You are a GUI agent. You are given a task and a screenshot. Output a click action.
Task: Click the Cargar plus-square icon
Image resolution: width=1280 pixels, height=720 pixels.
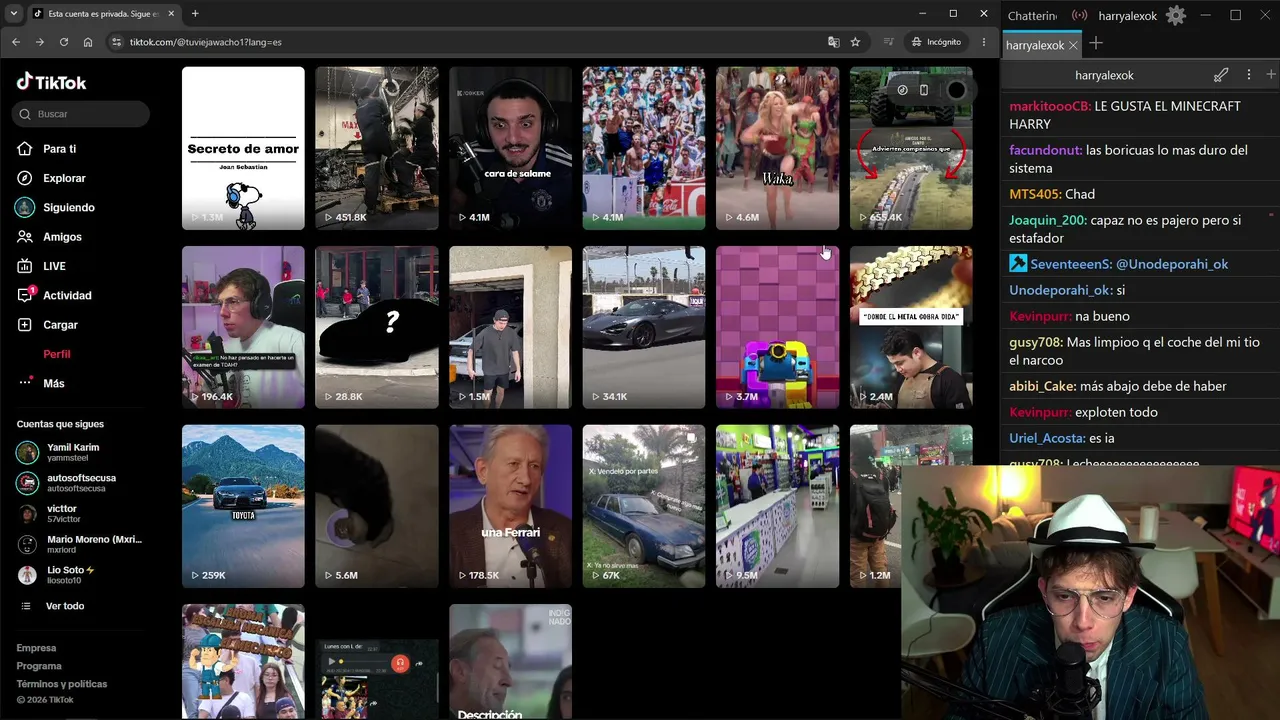coord(25,325)
